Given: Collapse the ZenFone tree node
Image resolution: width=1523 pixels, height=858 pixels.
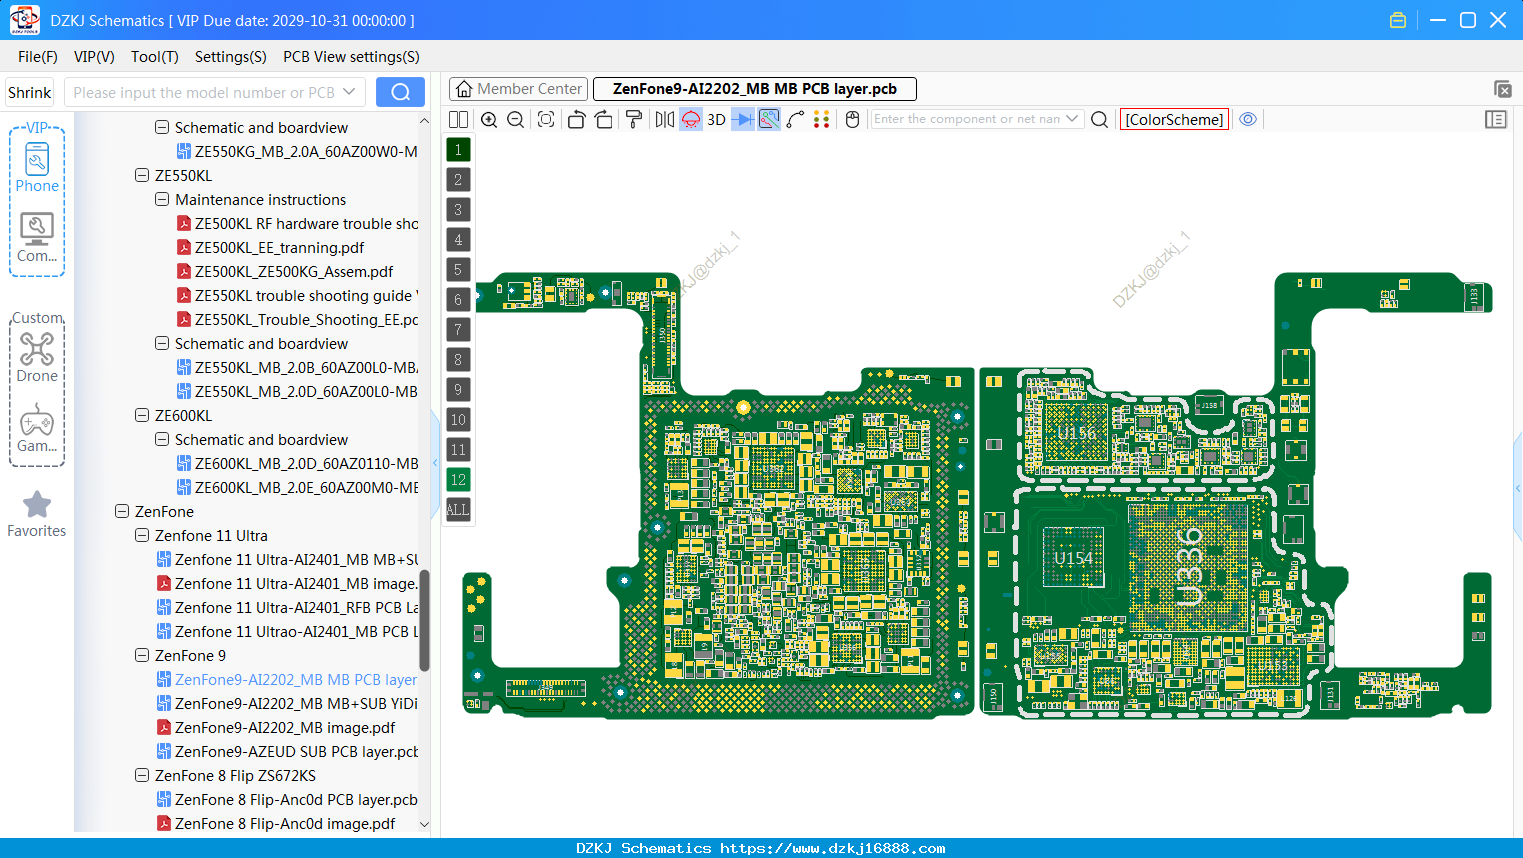Looking at the screenshot, I should click(122, 511).
